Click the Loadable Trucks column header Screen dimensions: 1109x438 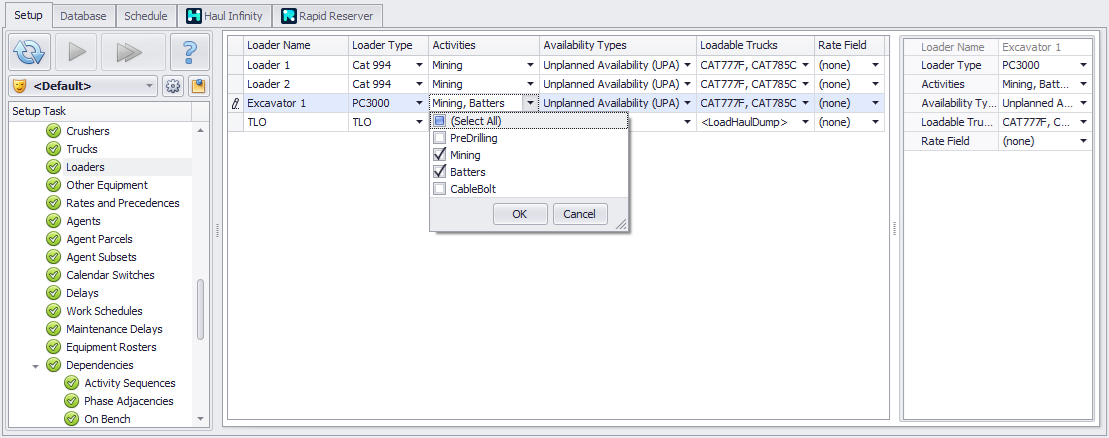(755, 45)
